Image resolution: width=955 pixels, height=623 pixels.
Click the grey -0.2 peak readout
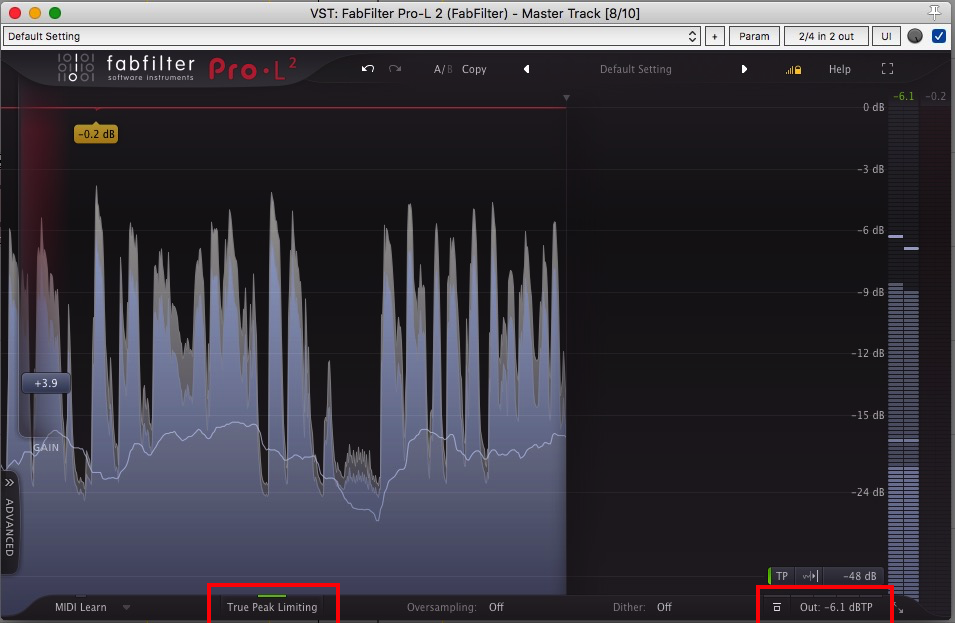[936, 96]
